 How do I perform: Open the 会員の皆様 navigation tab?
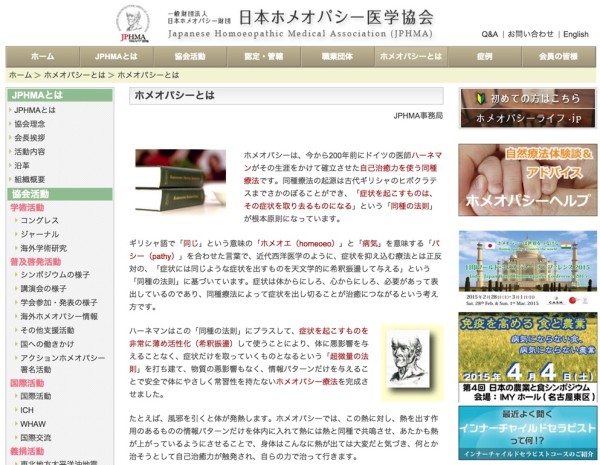coord(558,57)
